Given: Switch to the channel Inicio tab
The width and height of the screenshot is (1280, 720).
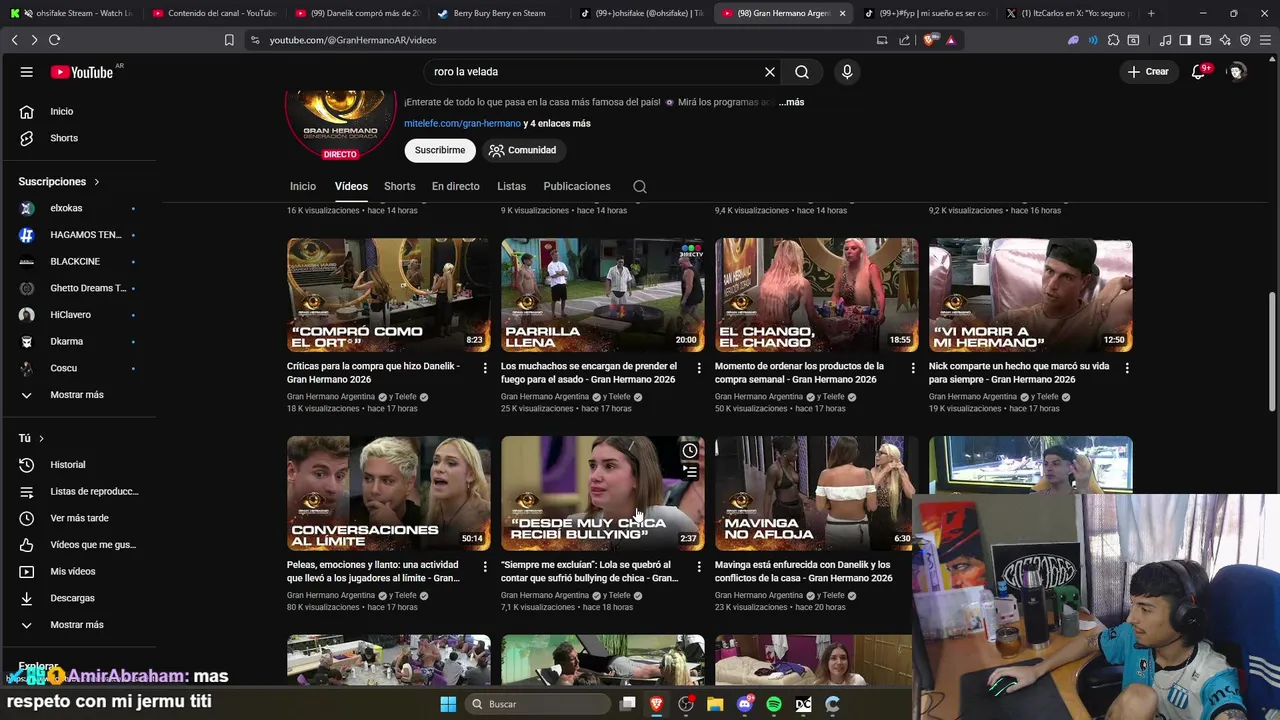Looking at the screenshot, I should tap(303, 187).
